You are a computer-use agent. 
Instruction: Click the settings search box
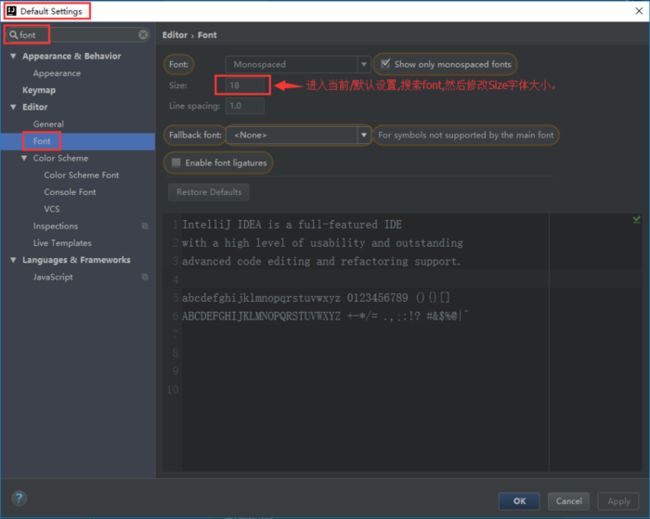[78, 35]
